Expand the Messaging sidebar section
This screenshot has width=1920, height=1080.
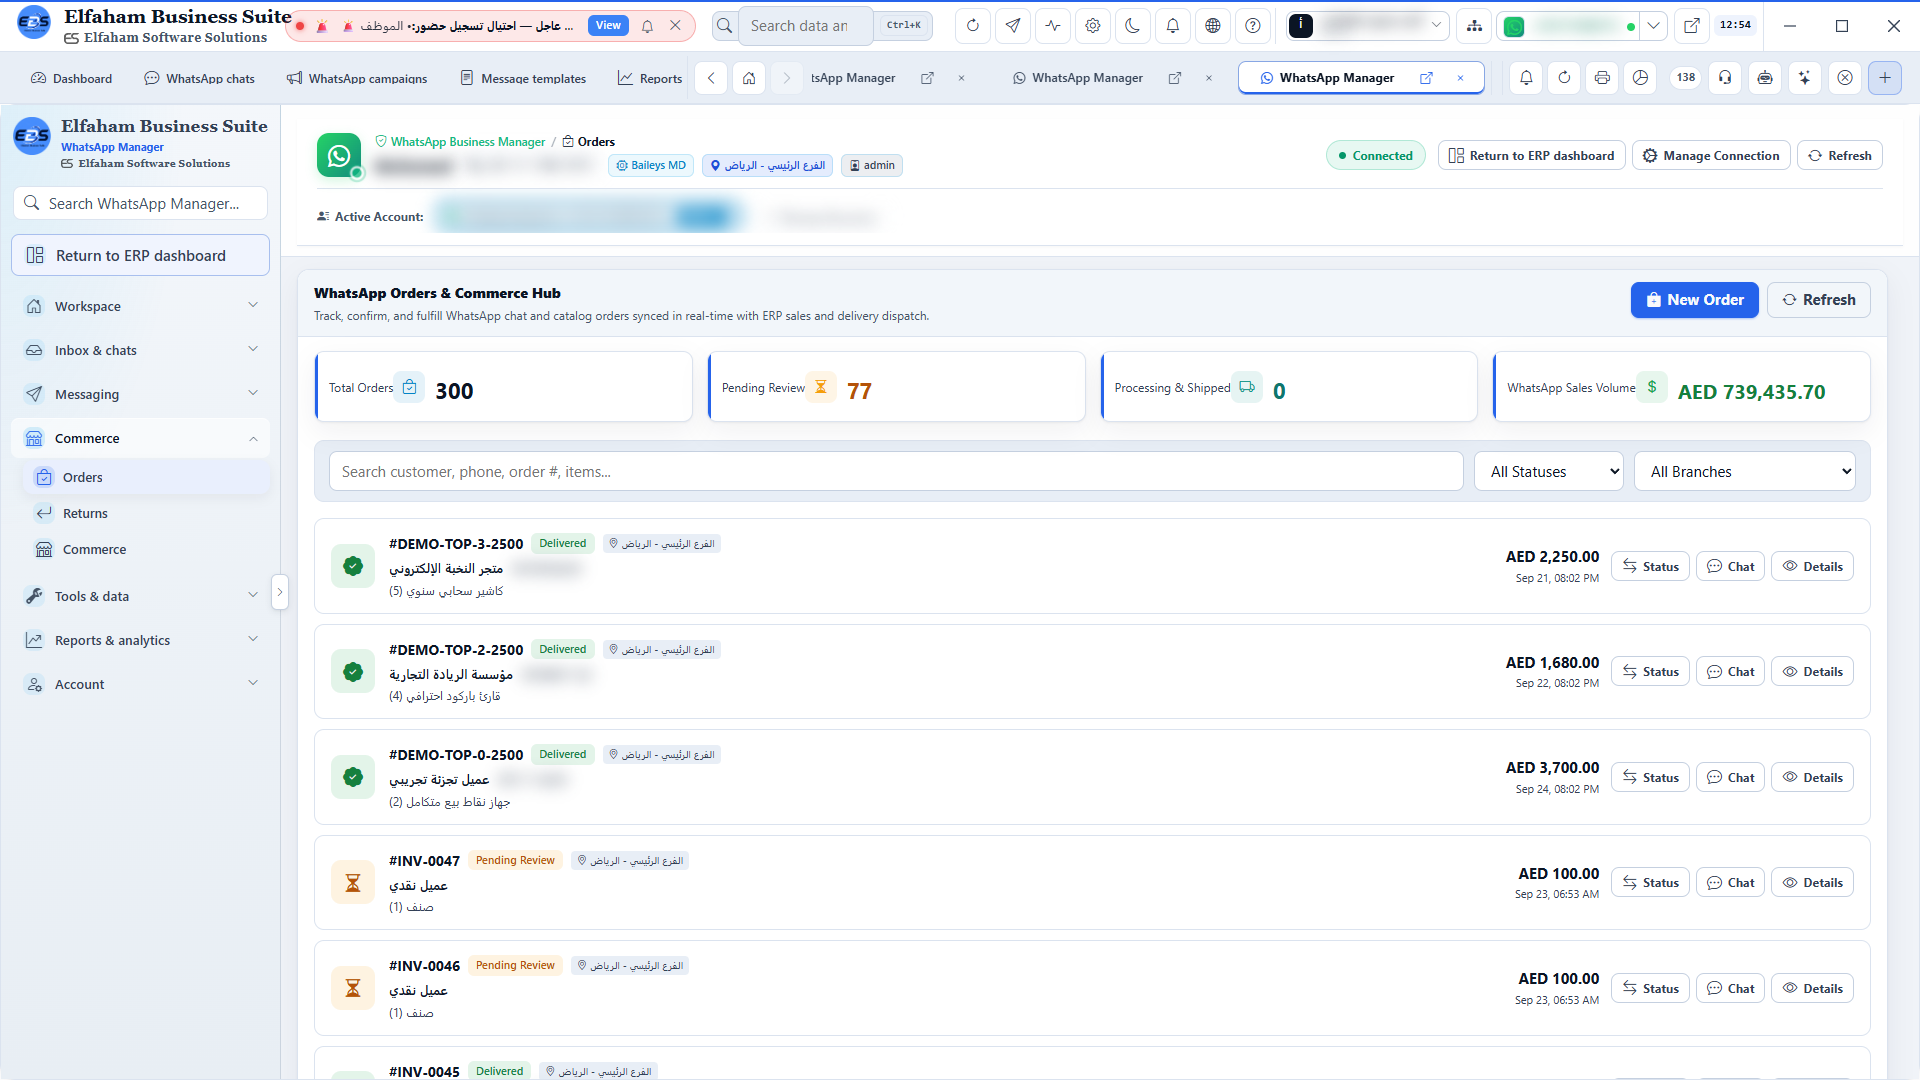pos(140,394)
